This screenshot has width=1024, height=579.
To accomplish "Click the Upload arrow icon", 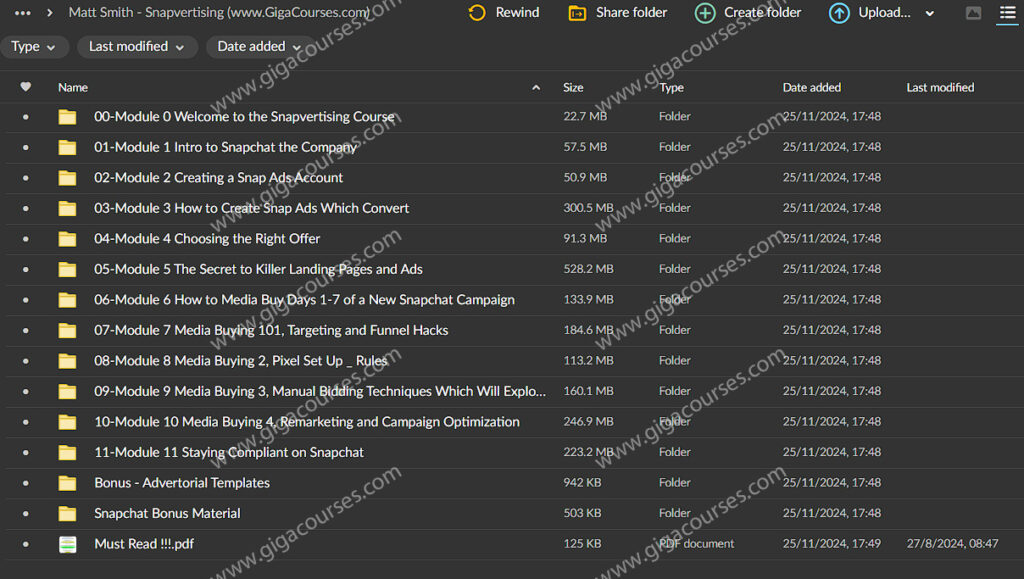I will tap(839, 13).
